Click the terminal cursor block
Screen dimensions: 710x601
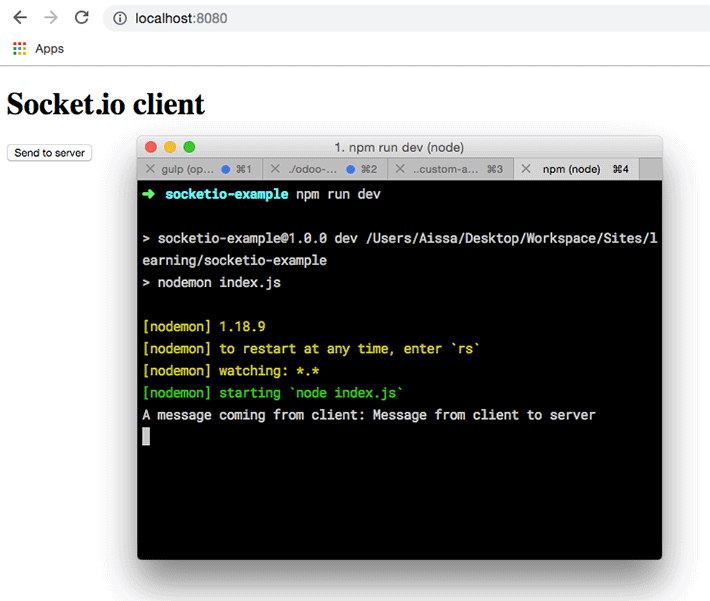[146, 437]
